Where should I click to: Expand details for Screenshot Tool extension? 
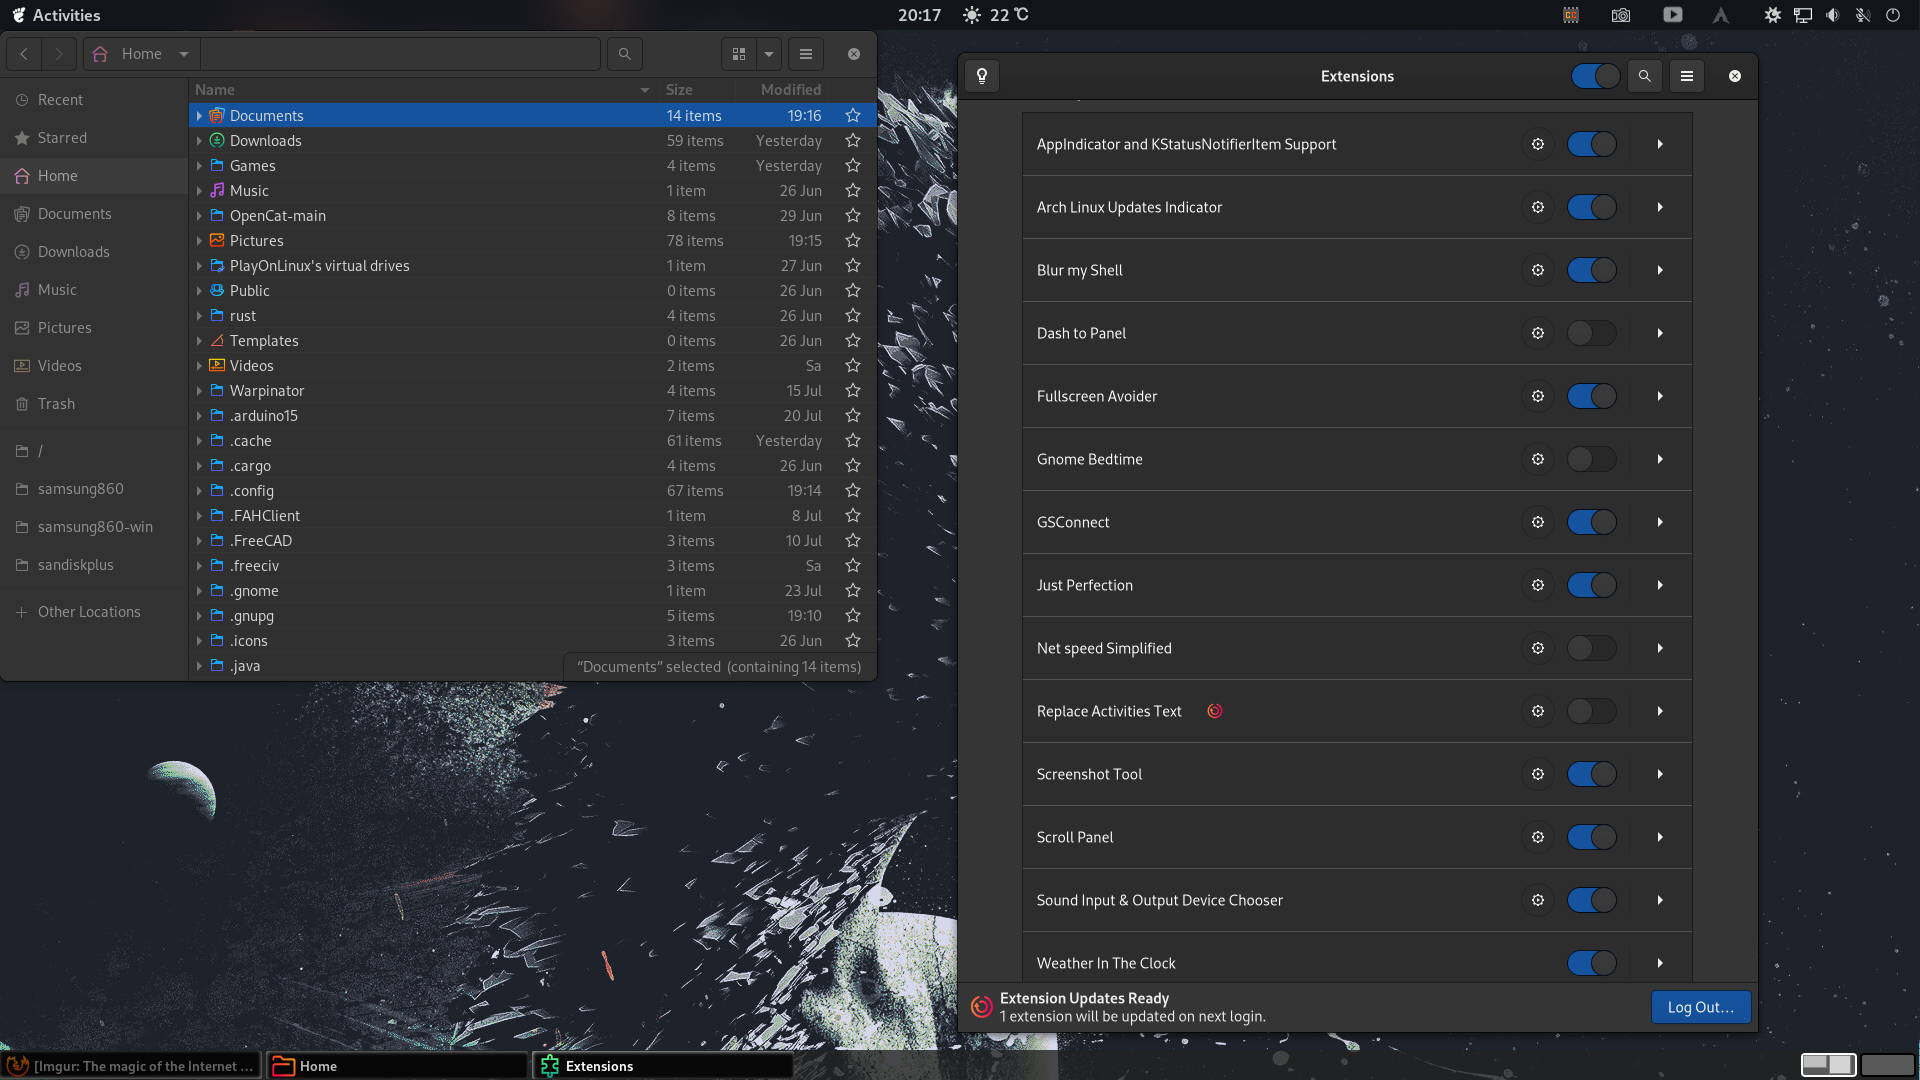click(1660, 774)
